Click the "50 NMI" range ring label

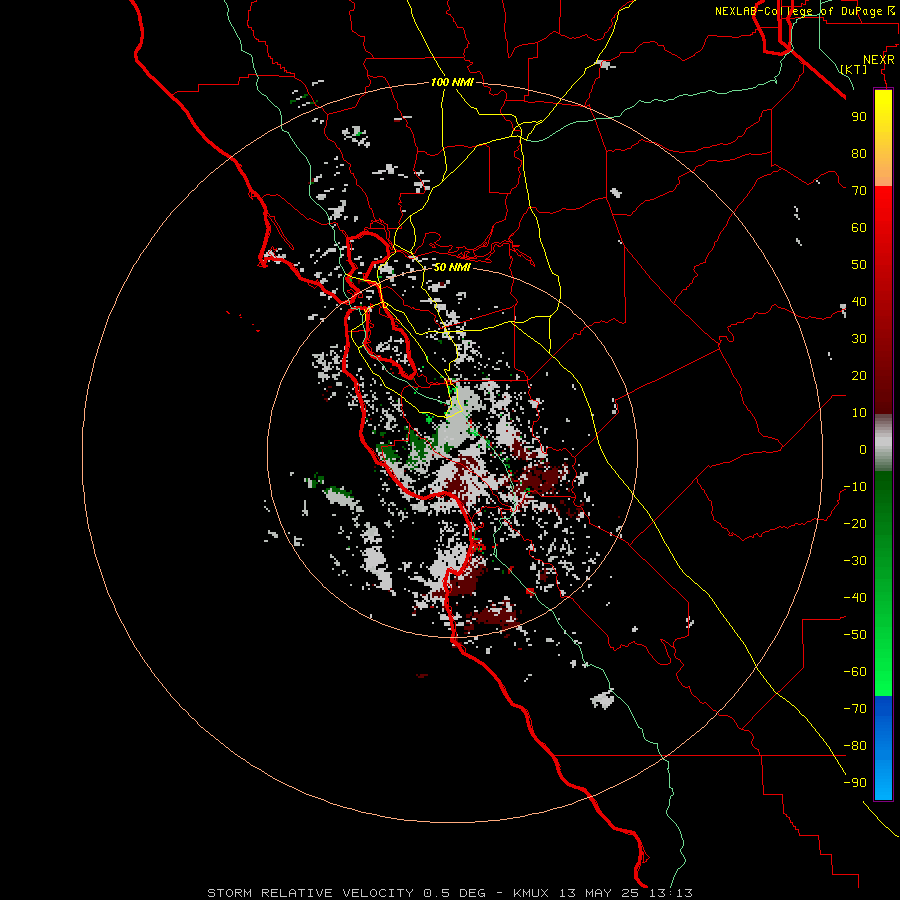(451, 267)
